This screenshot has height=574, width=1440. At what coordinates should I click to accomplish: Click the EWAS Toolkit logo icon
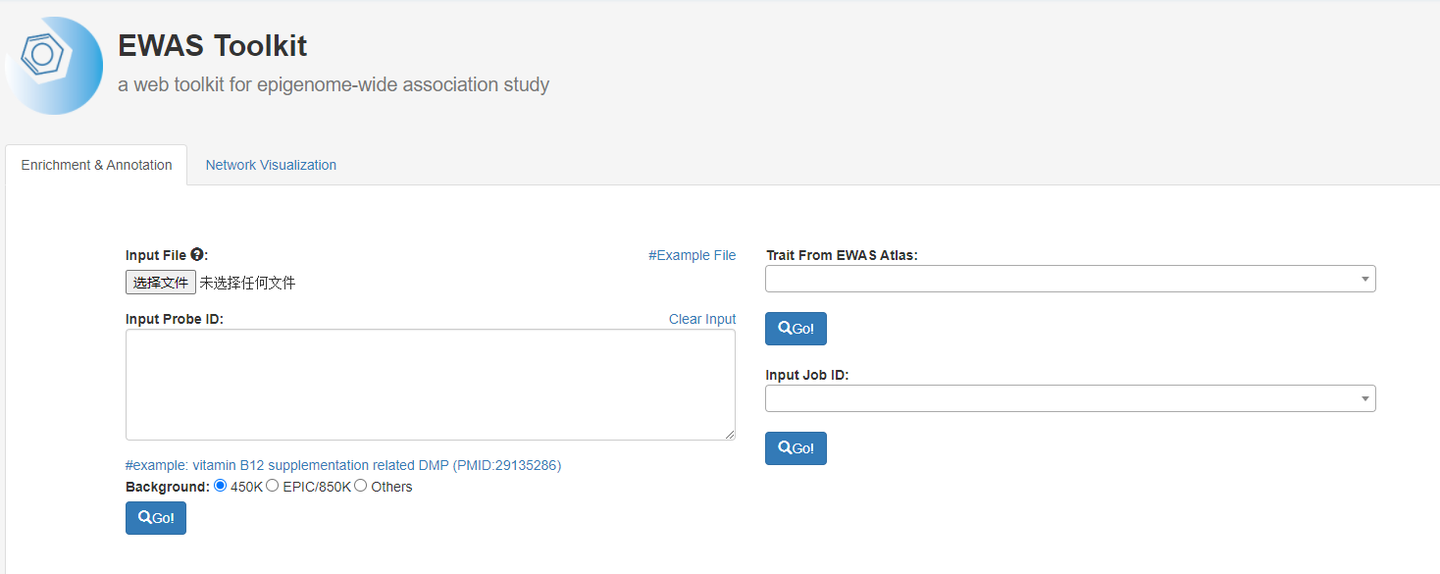point(54,65)
